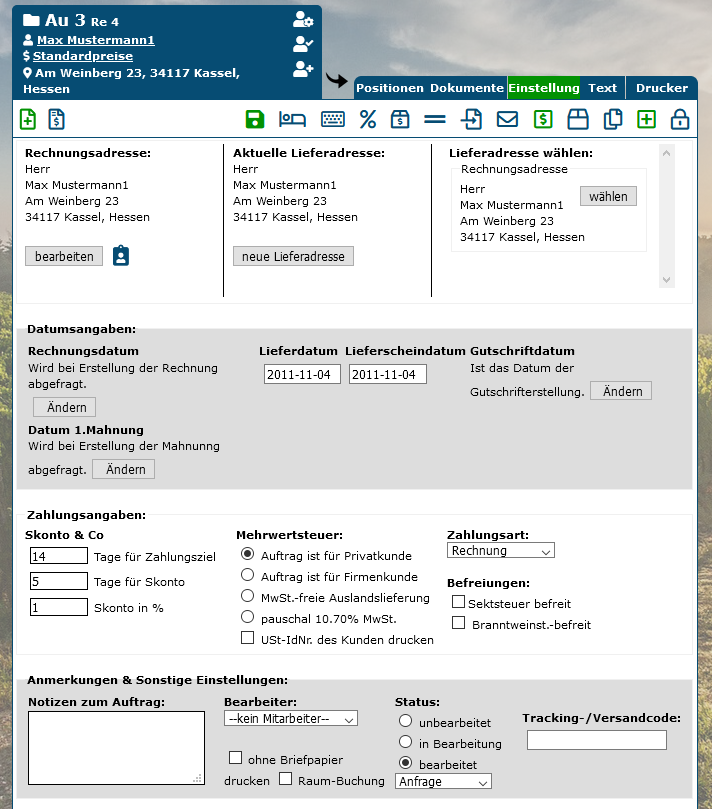The height and width of the screenshot is (809, 712).
Task: Click the Tracking-/Versandcode input field
Action: point(596,740)
